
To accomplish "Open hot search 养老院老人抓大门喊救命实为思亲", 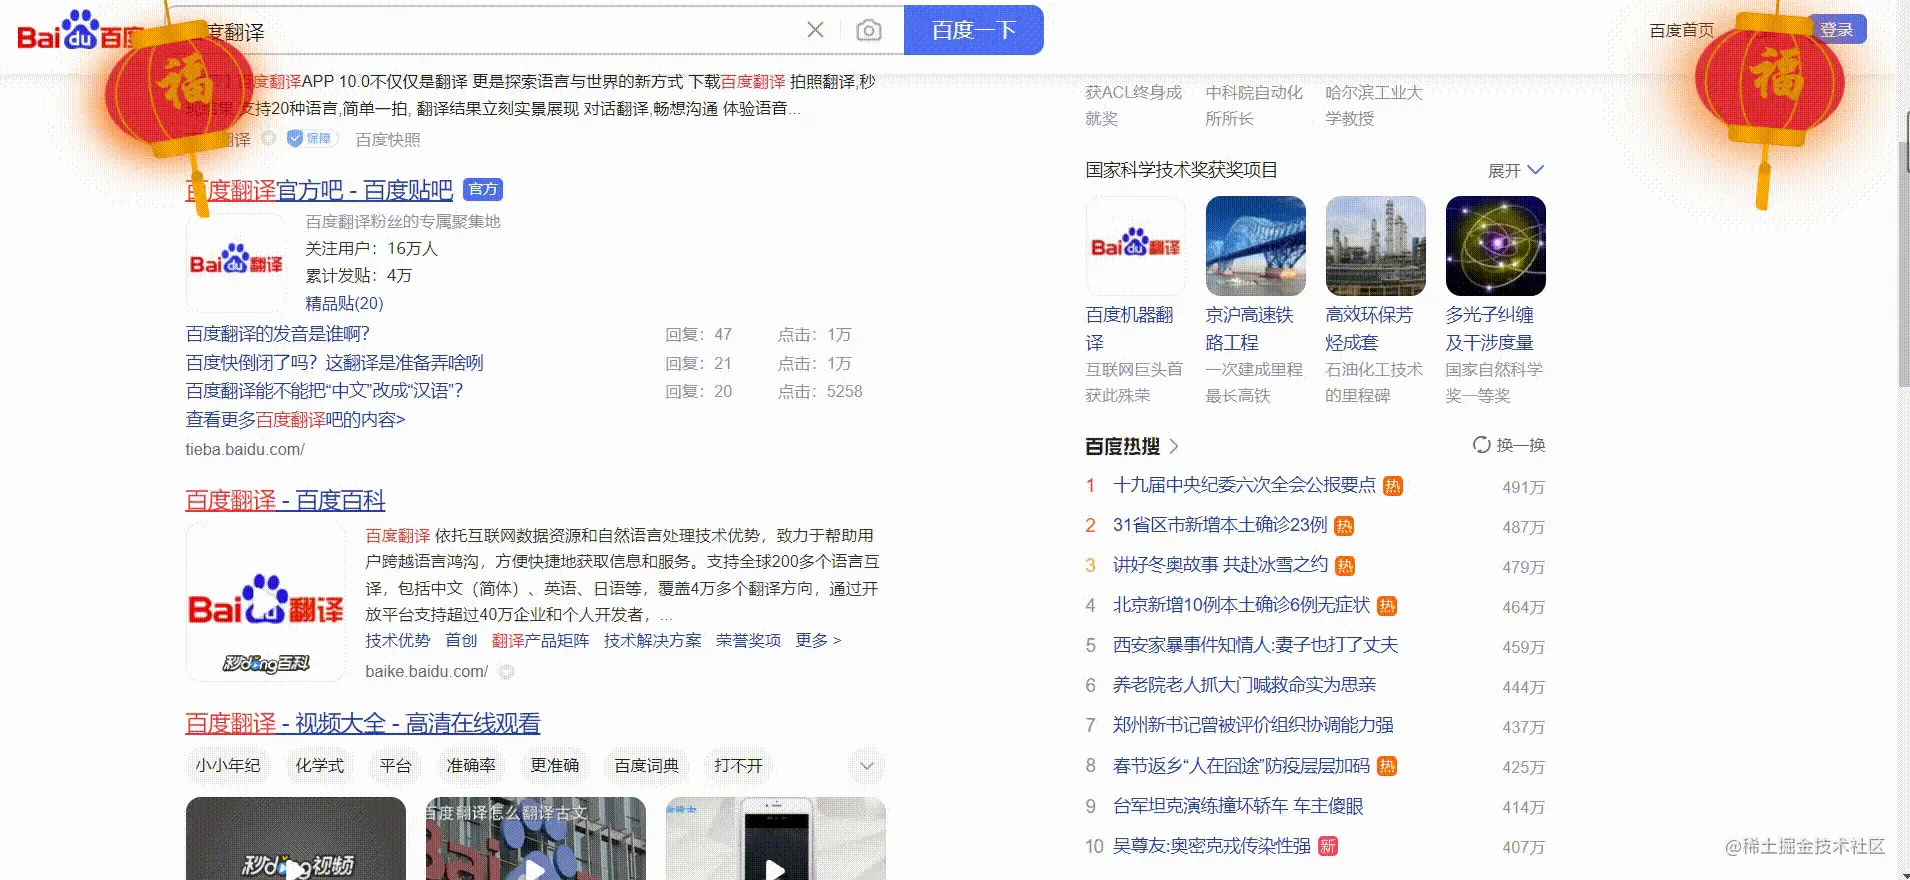I will 1244,685.
